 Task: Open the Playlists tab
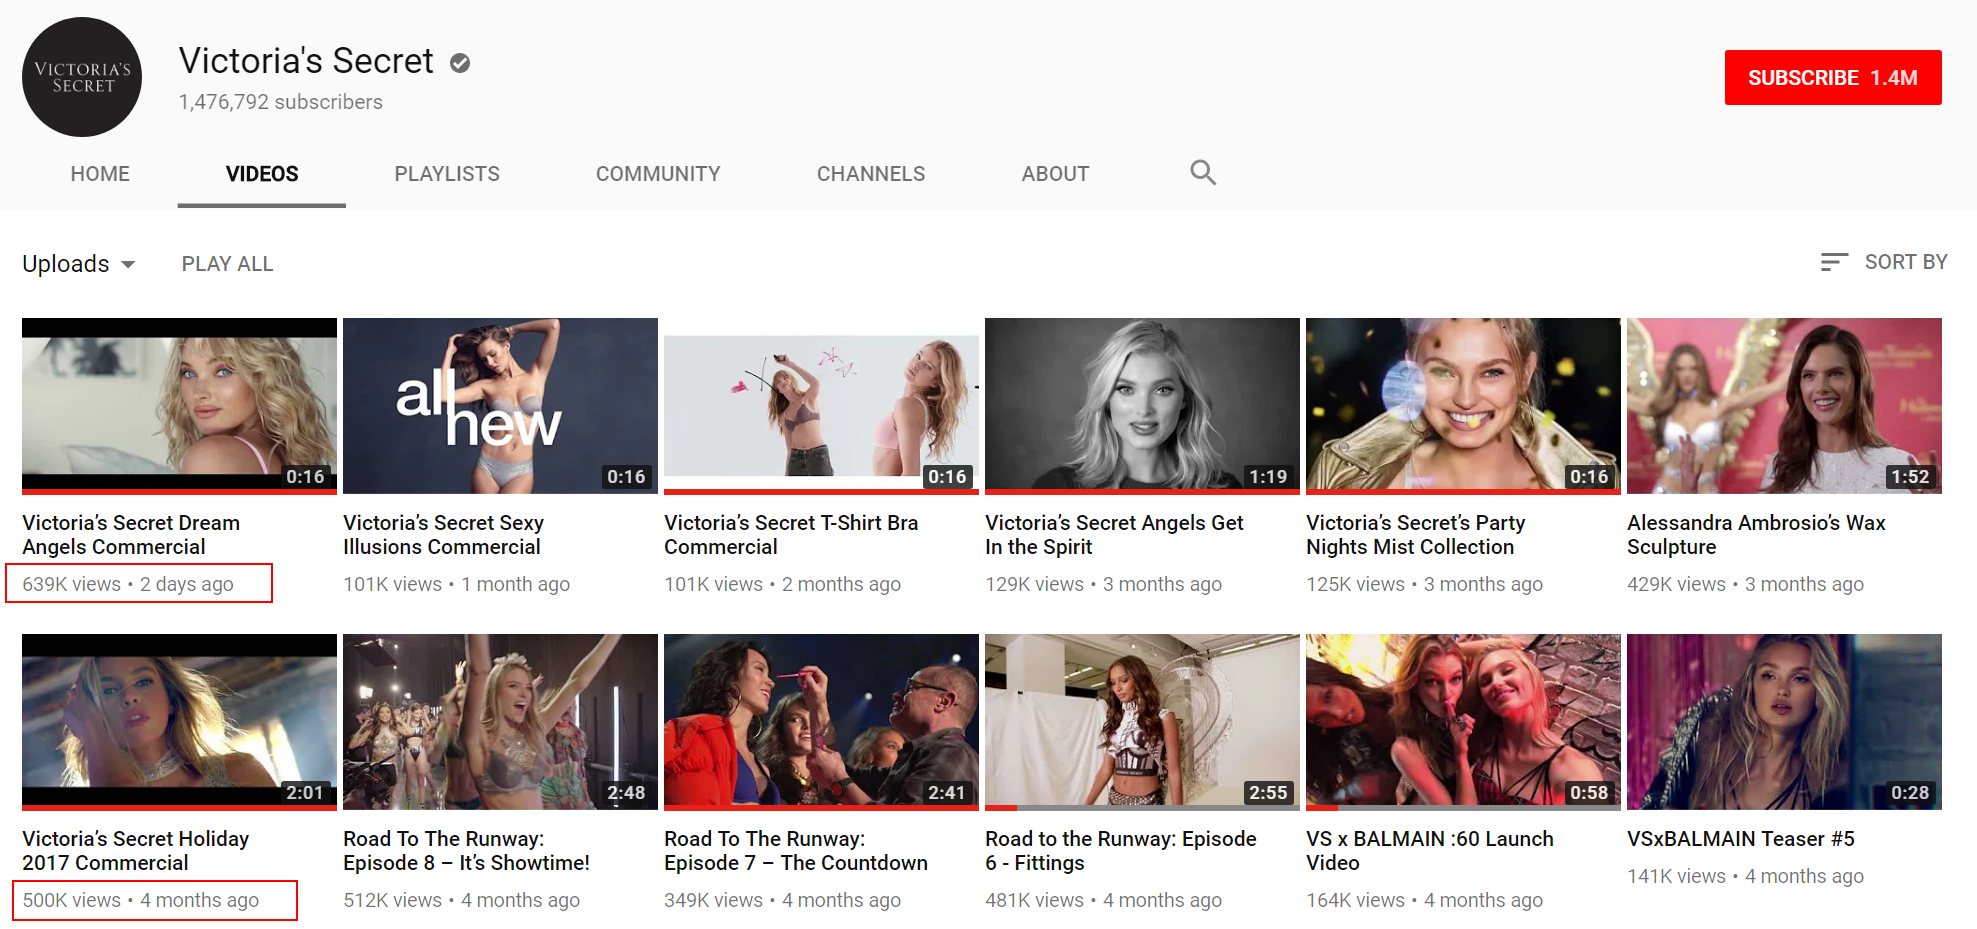447,174
